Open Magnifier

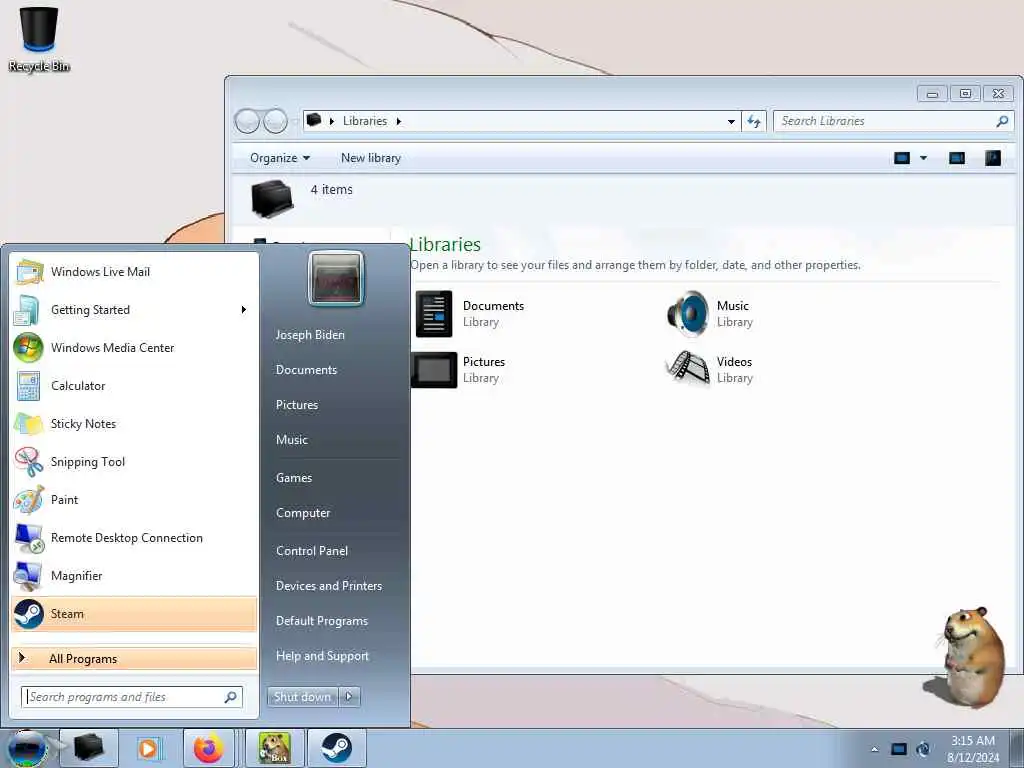[134, 576]
